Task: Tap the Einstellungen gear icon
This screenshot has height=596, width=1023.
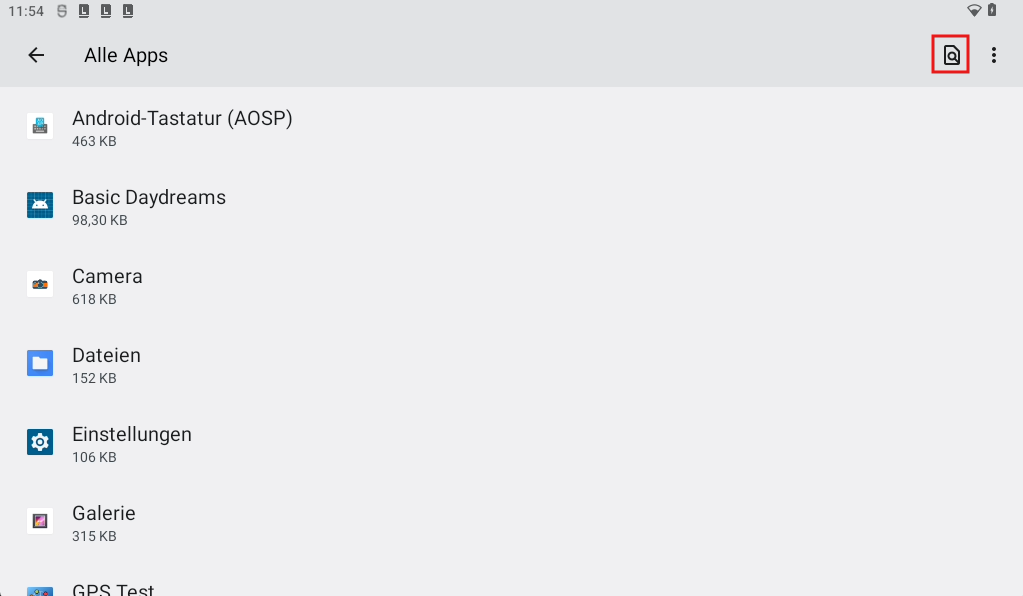Action: [40, 442]
